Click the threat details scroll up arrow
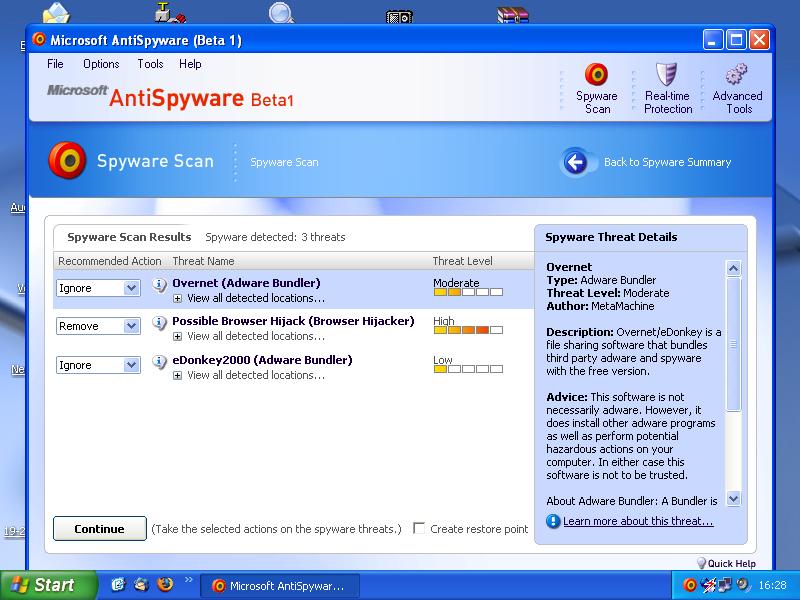The height and width of the screenshot is (600, 800). [733, 268]
